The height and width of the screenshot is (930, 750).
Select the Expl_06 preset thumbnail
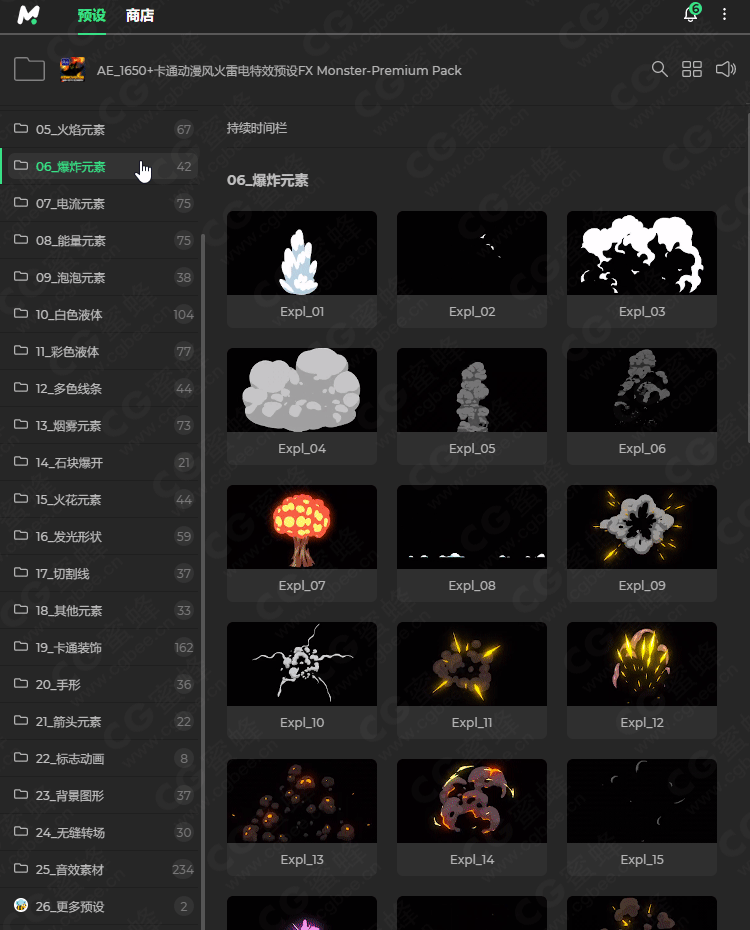642,390
